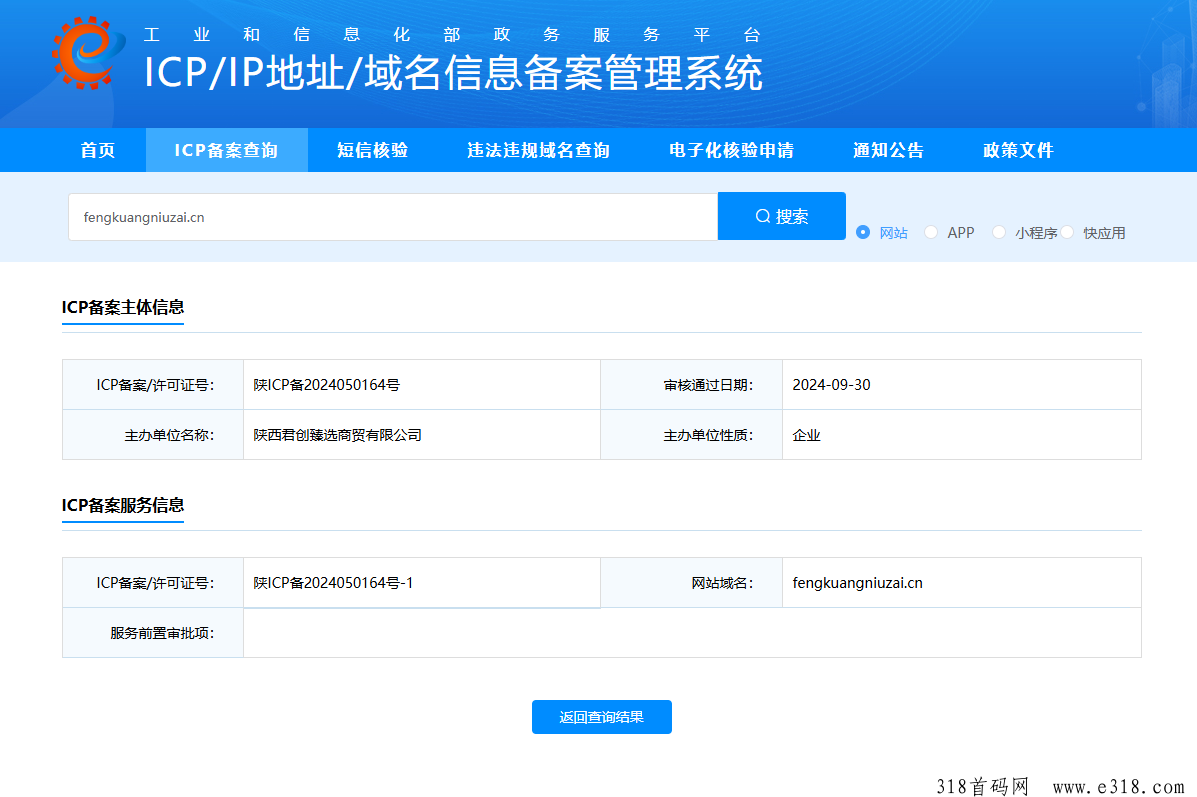Focus the domain search input field
1197x797 pixels.
[393, 217]
